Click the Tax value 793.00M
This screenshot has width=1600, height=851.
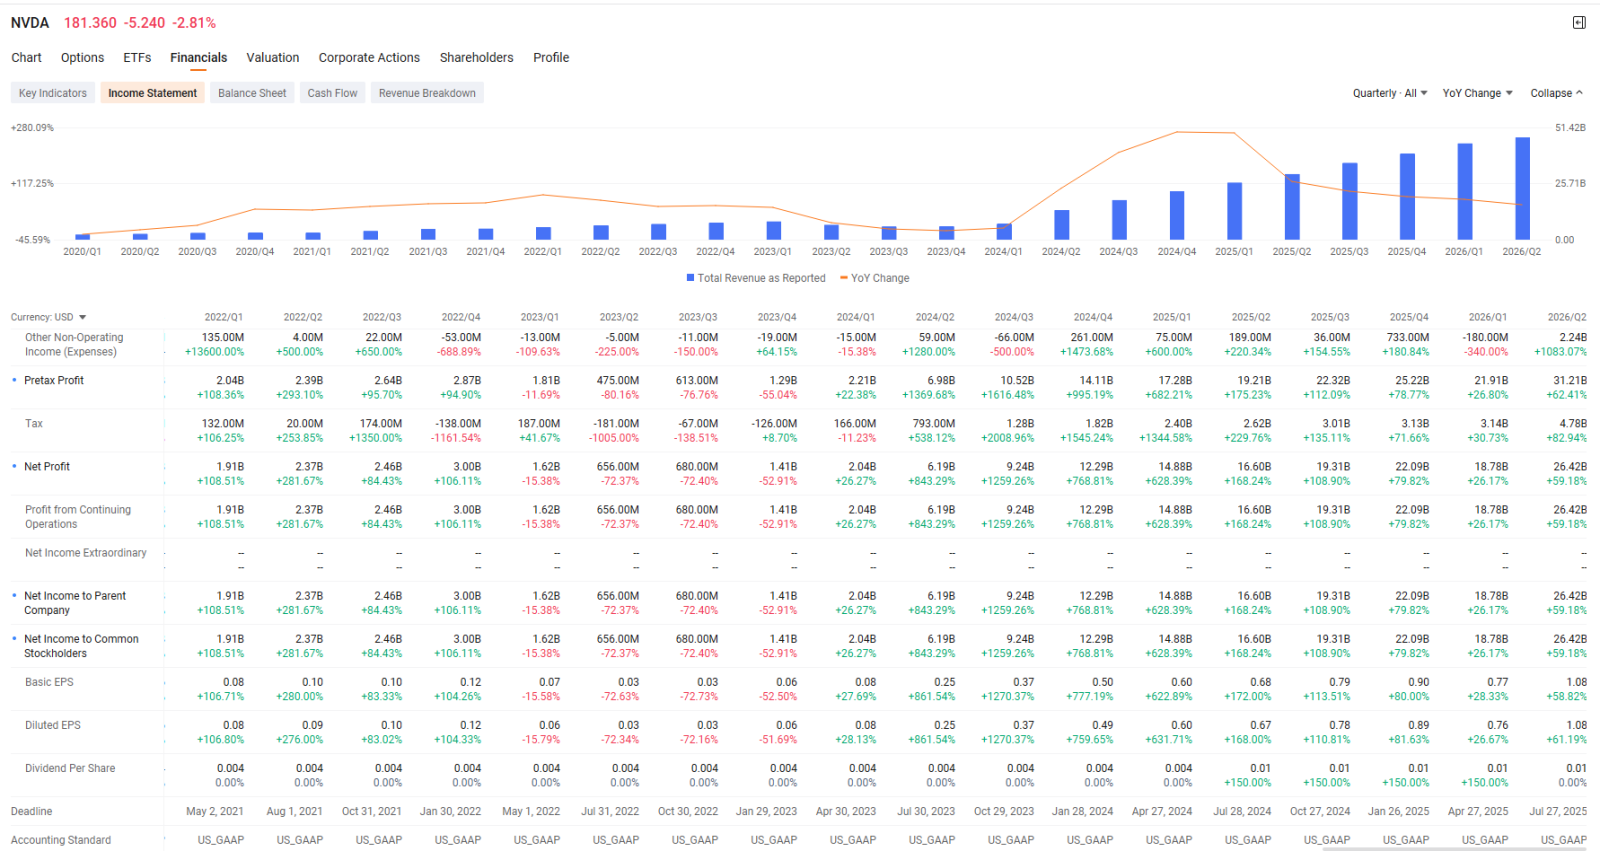tap(934, 424)
